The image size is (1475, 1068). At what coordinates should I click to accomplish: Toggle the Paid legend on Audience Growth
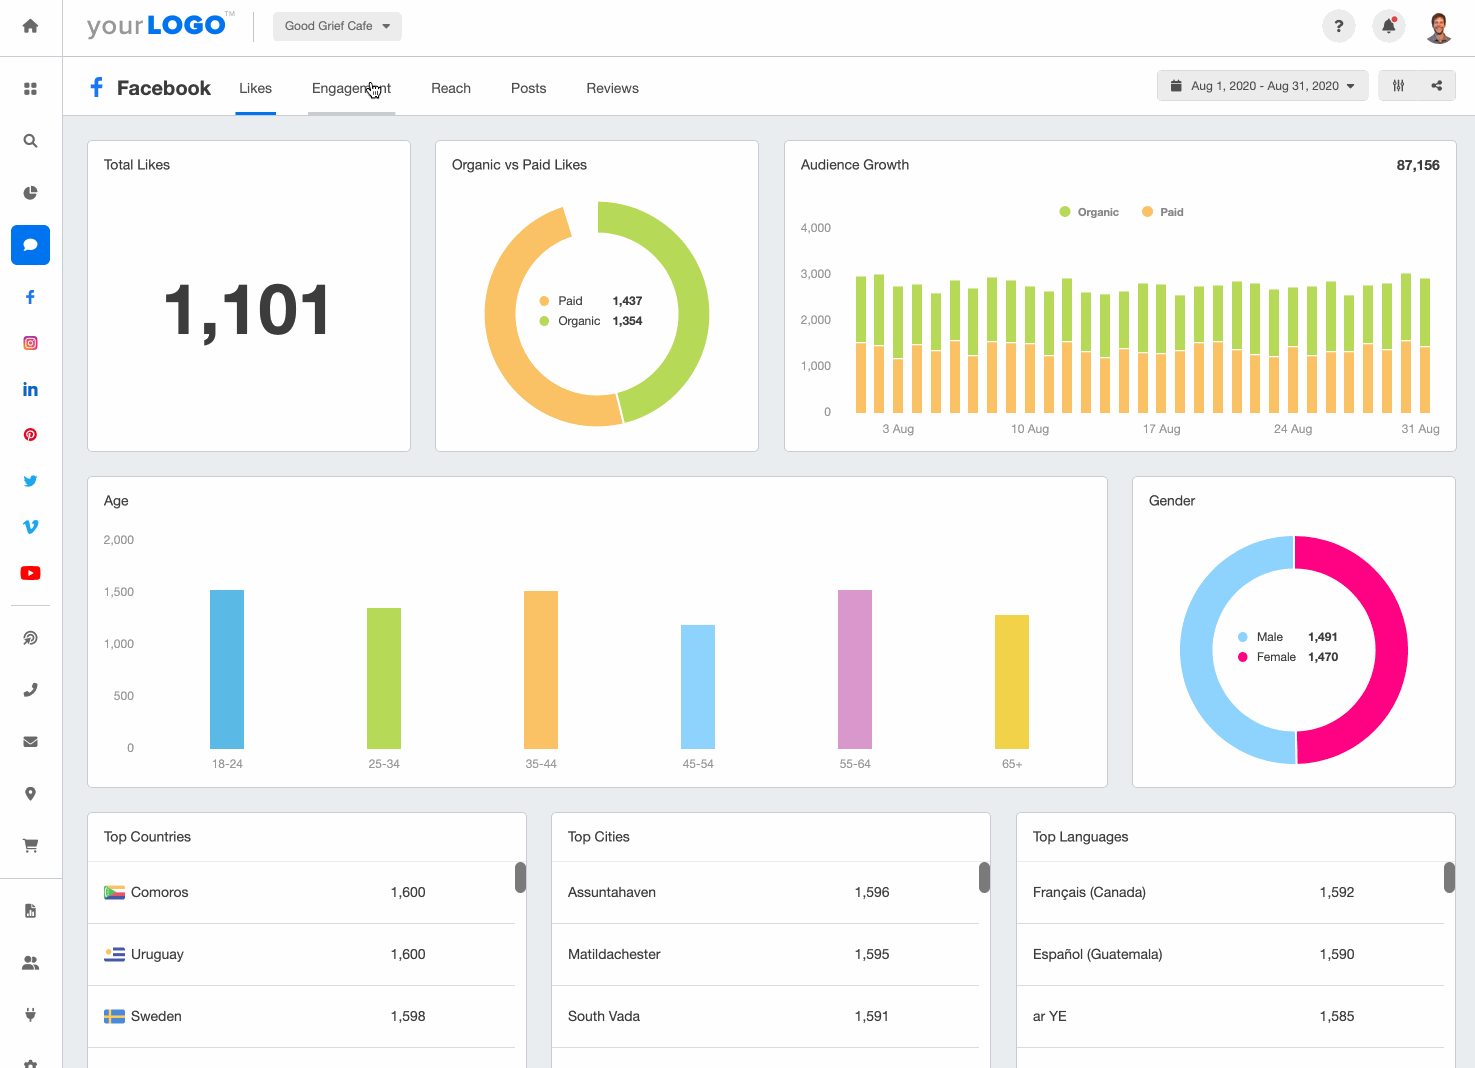pyautogui.click(x=1161, y=211)
